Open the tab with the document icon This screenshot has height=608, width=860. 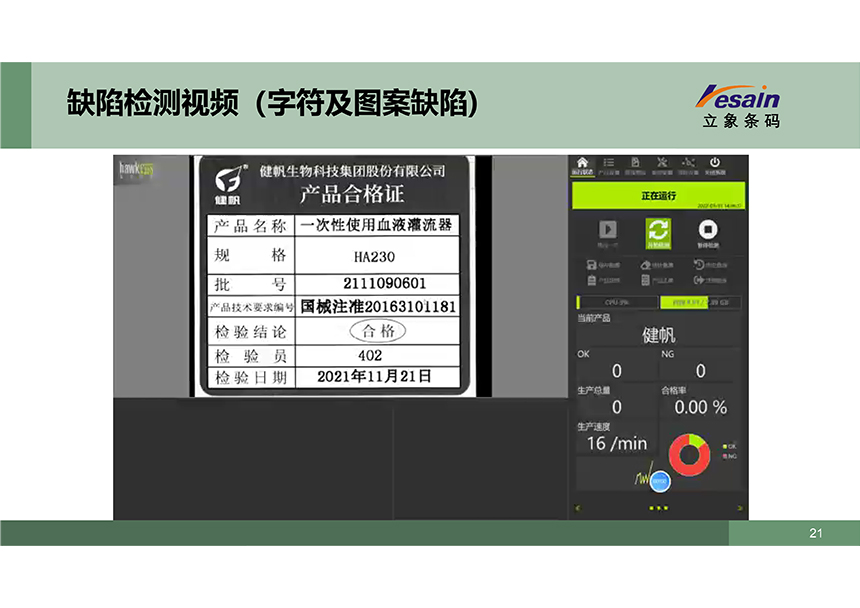pos(635,166)
